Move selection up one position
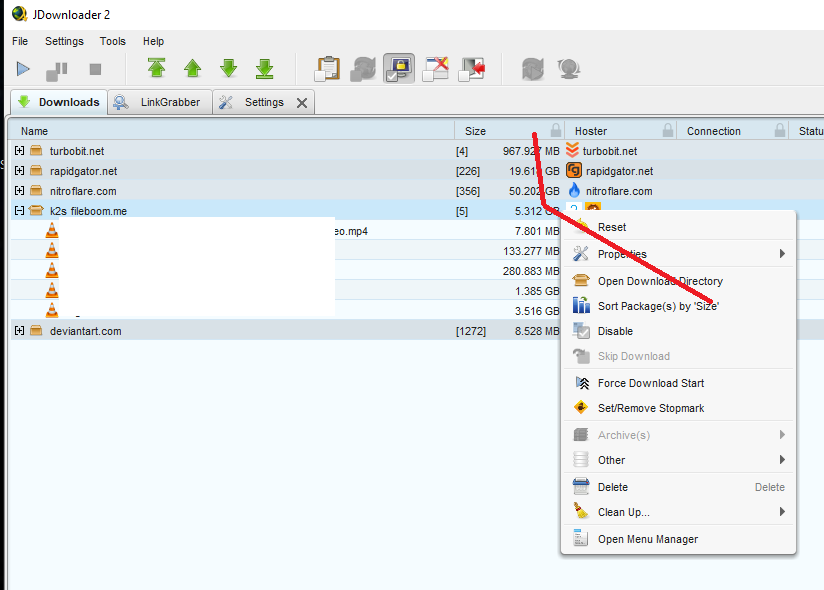 [192, 68]
